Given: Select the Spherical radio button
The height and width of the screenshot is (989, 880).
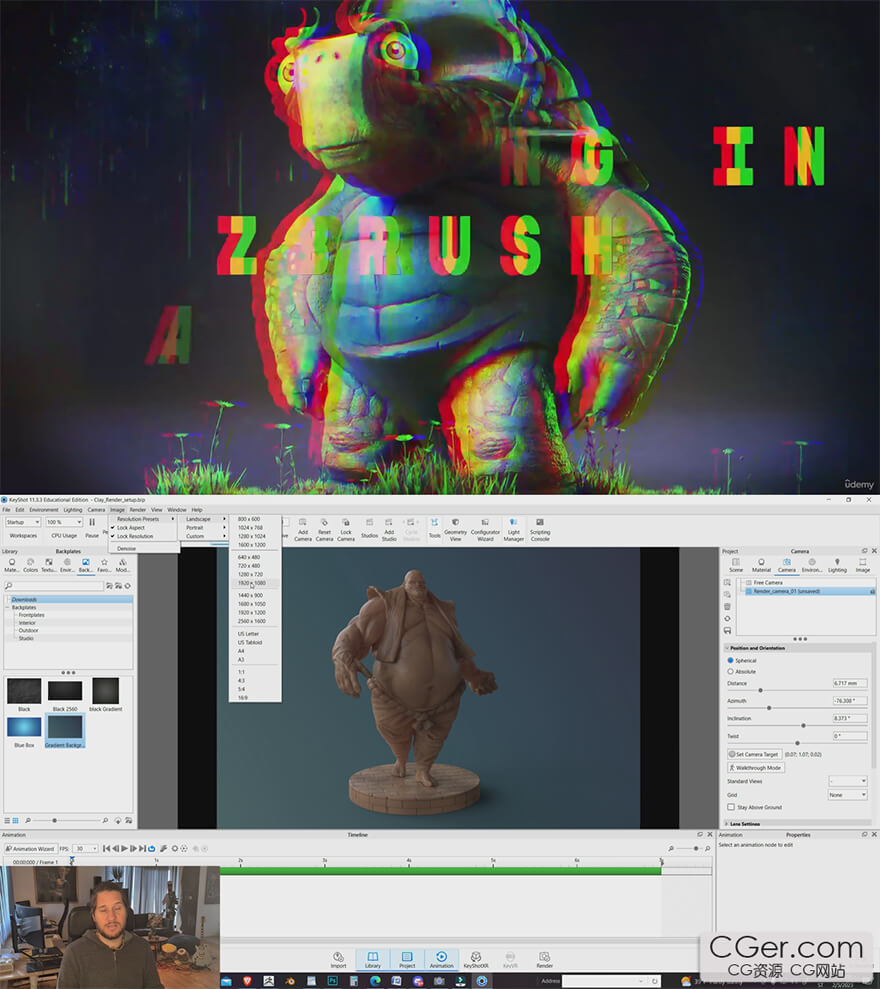Looking at the screenshot, I should coord(730,660).
